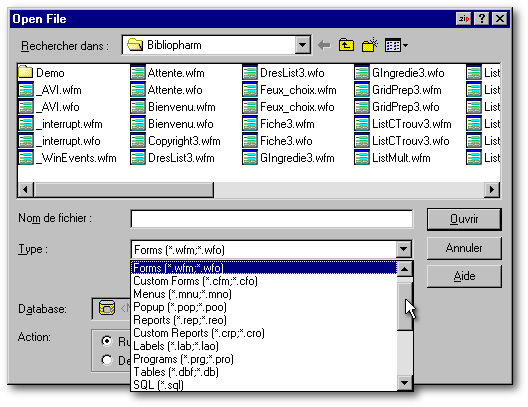Go up one folder level

pos(346,45)
